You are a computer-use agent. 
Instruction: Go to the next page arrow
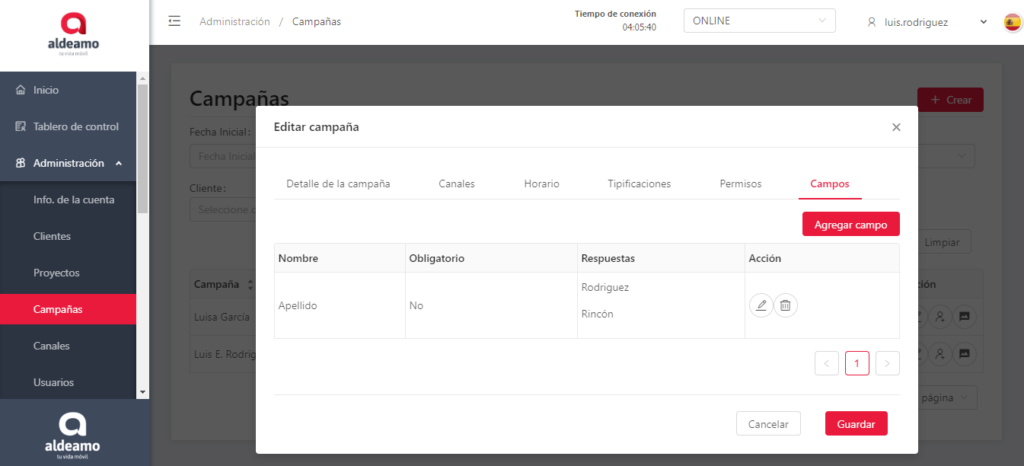click(887, 363)
